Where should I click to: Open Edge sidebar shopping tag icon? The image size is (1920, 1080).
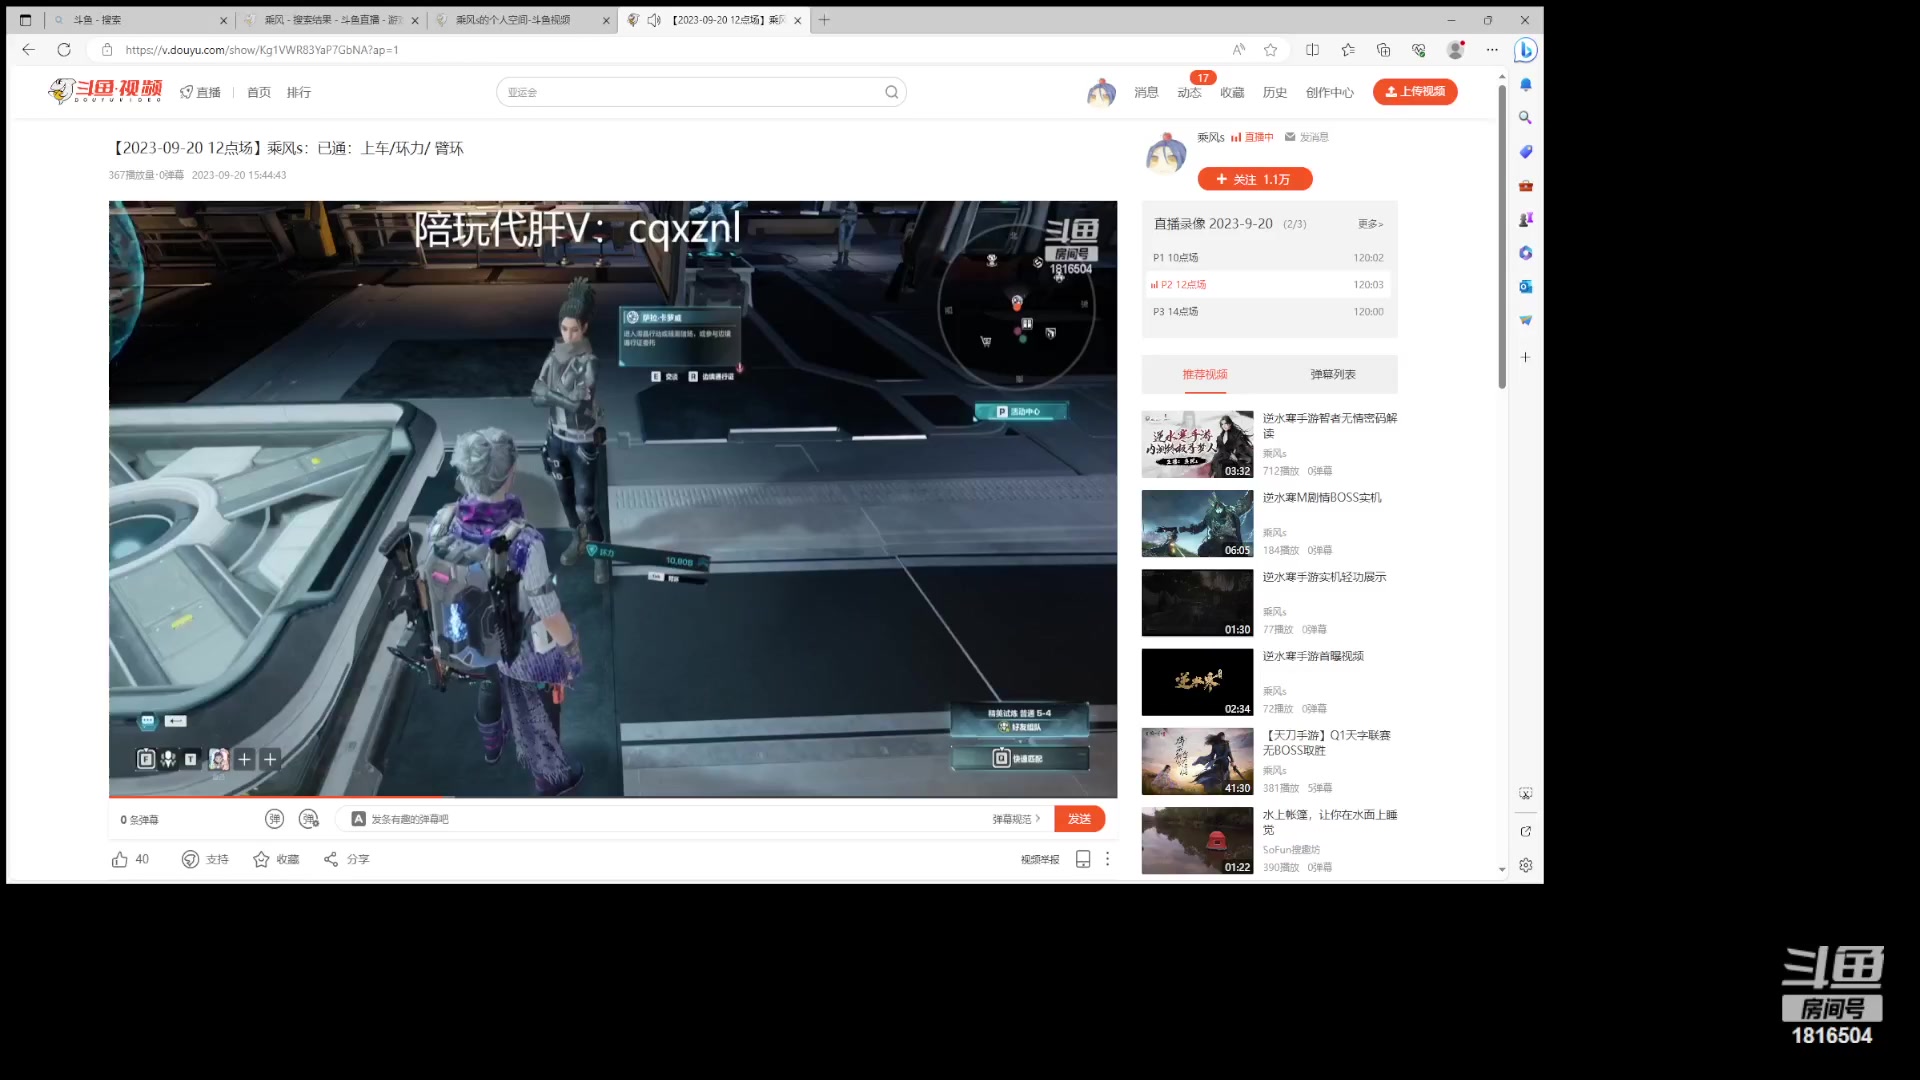click(1526, 152)
